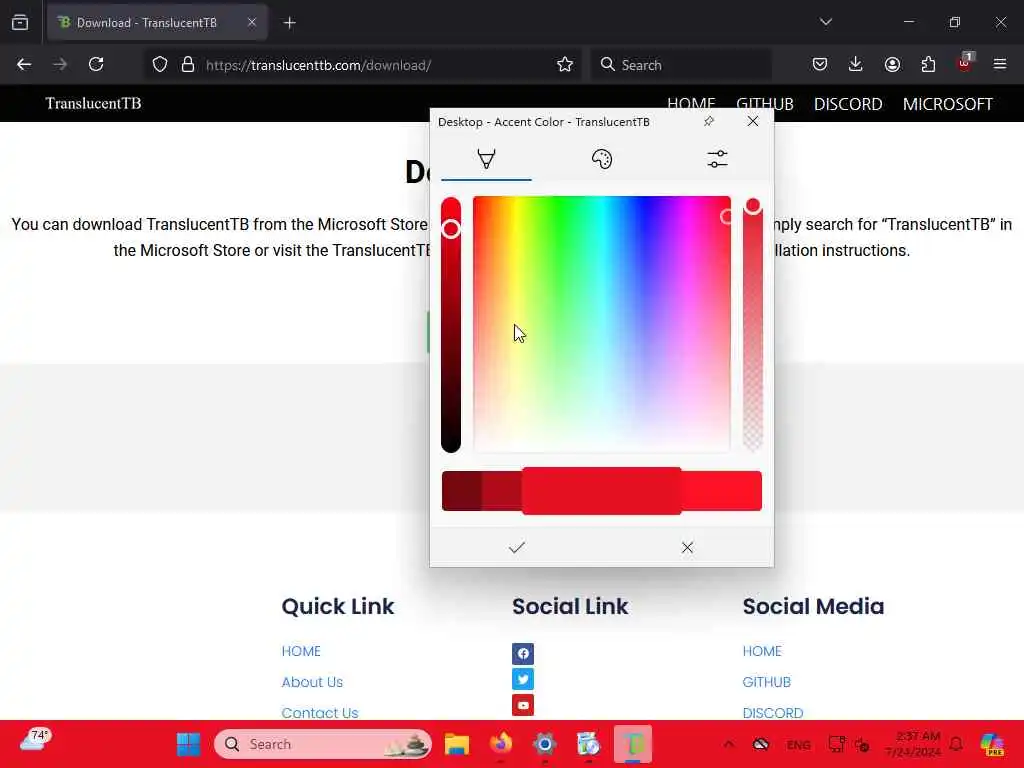Select the darkest red preview swatch
The width and height of the screenshot is (1024, 768).
[462, 491]
